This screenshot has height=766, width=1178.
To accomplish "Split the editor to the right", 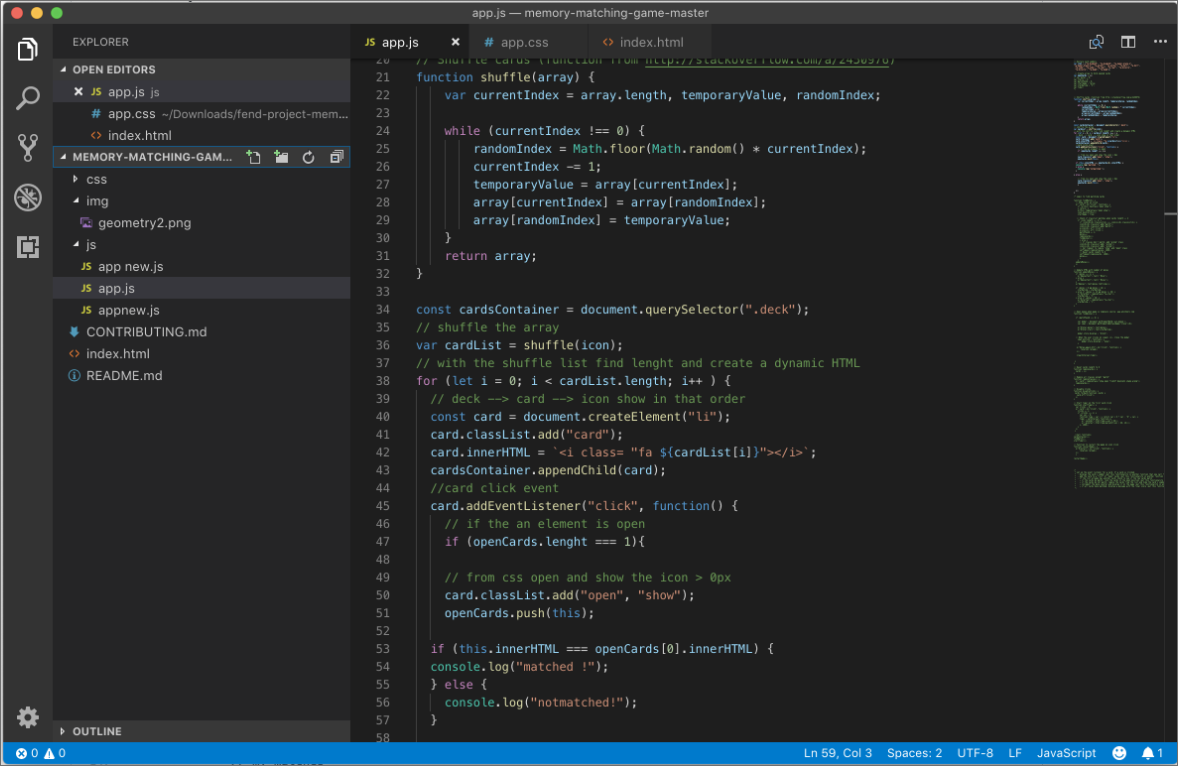I will [x=1128, y=42].
